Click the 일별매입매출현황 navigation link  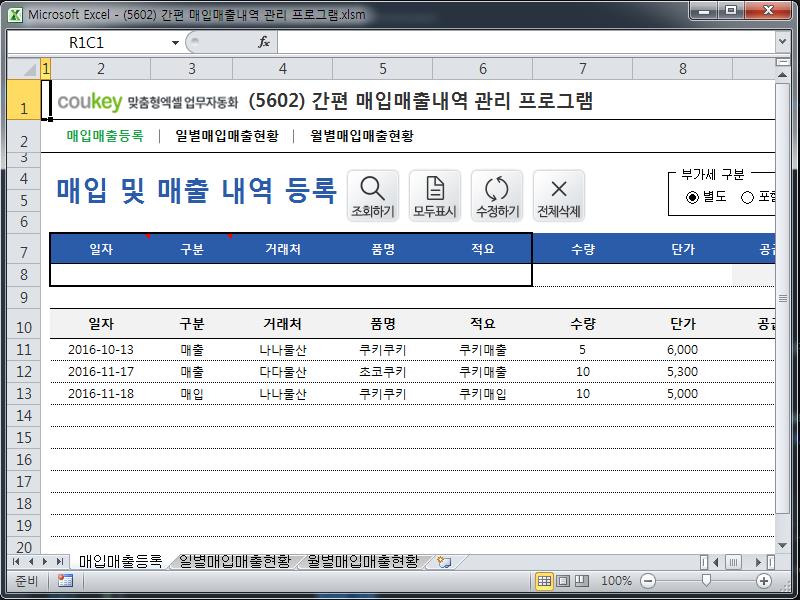227,136
